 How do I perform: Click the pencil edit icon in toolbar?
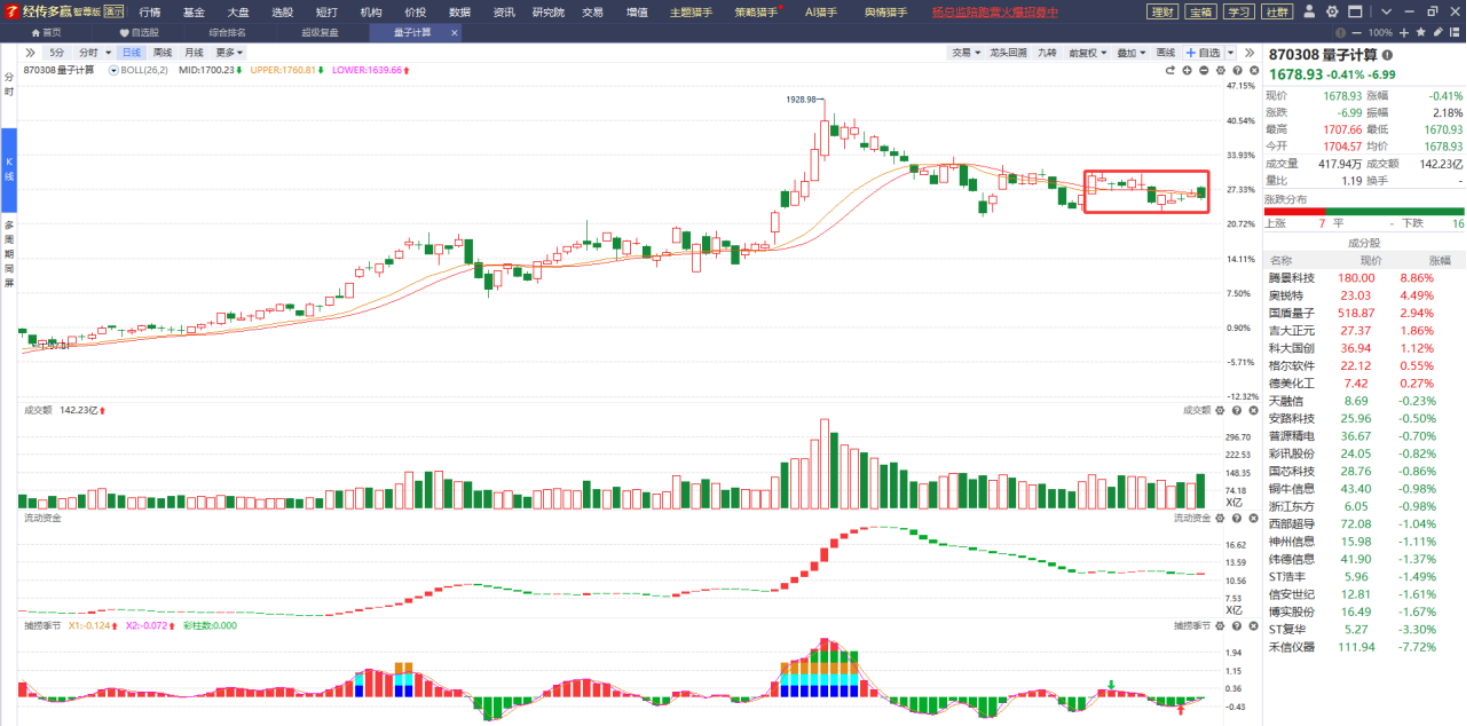1437,32
